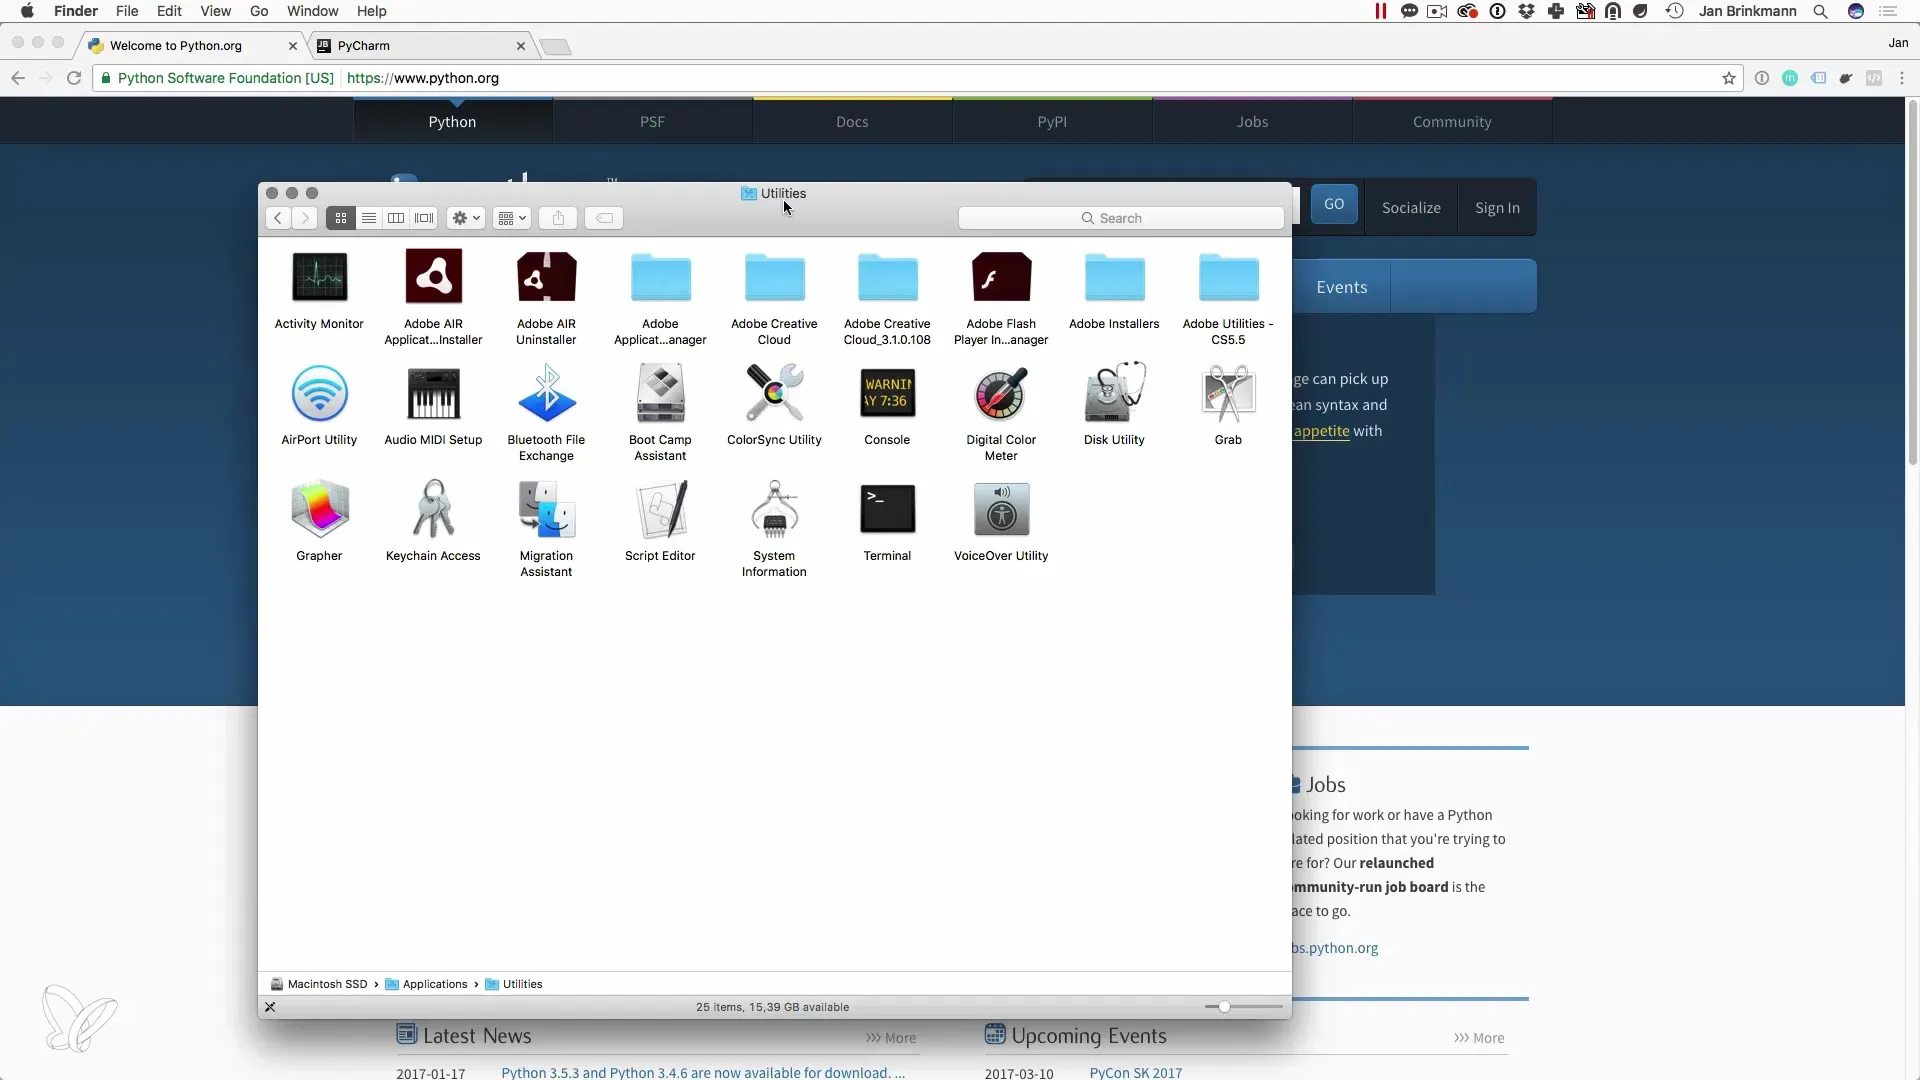Click the browser address bar URL

point(423,78)
